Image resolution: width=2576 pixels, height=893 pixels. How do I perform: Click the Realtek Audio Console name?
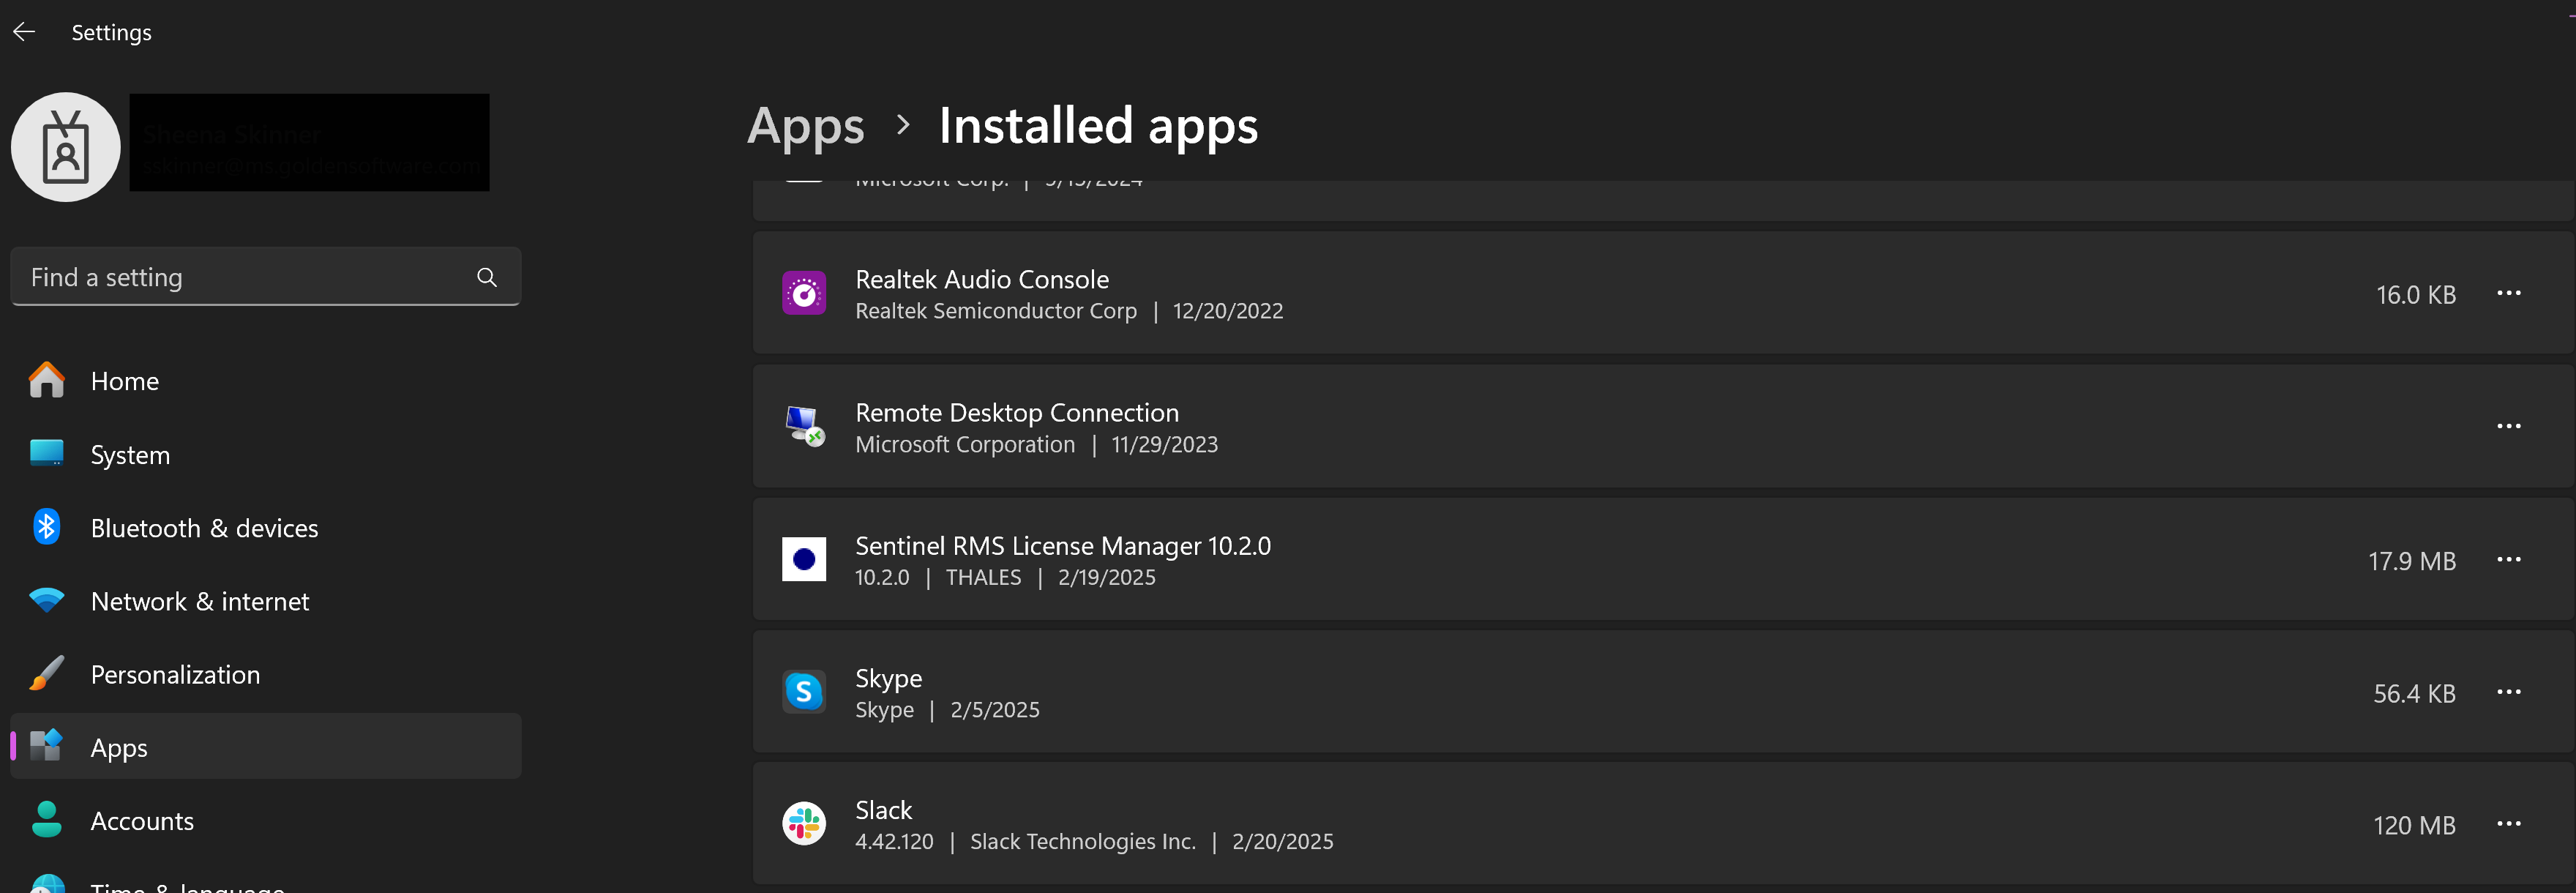982,279
